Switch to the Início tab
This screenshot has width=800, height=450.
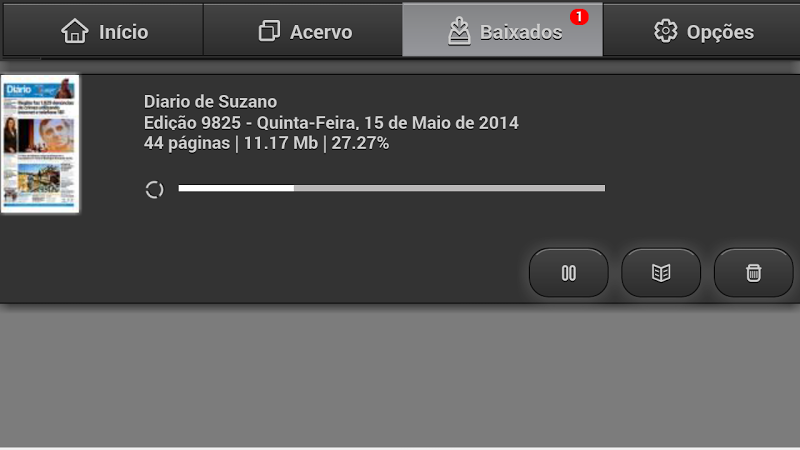(x=104, y=30)
